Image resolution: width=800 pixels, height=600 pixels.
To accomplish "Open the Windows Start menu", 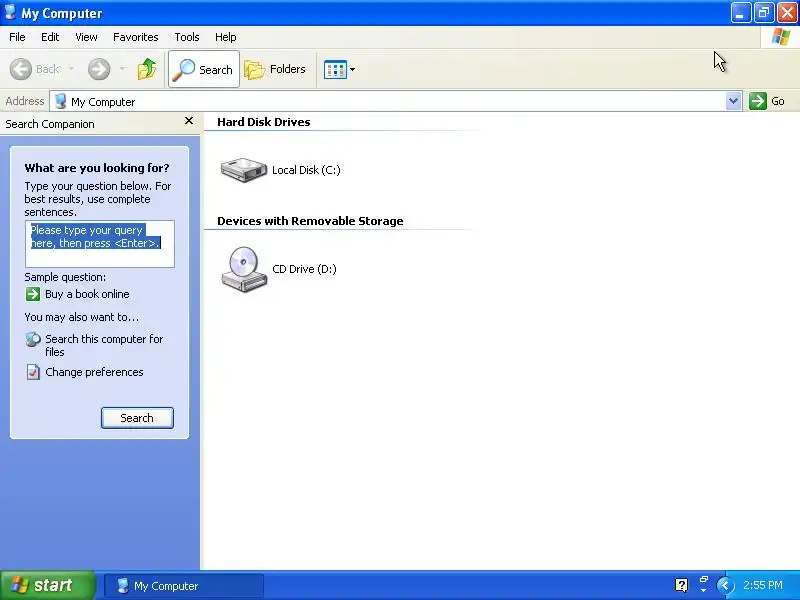I will click(47, 585).
